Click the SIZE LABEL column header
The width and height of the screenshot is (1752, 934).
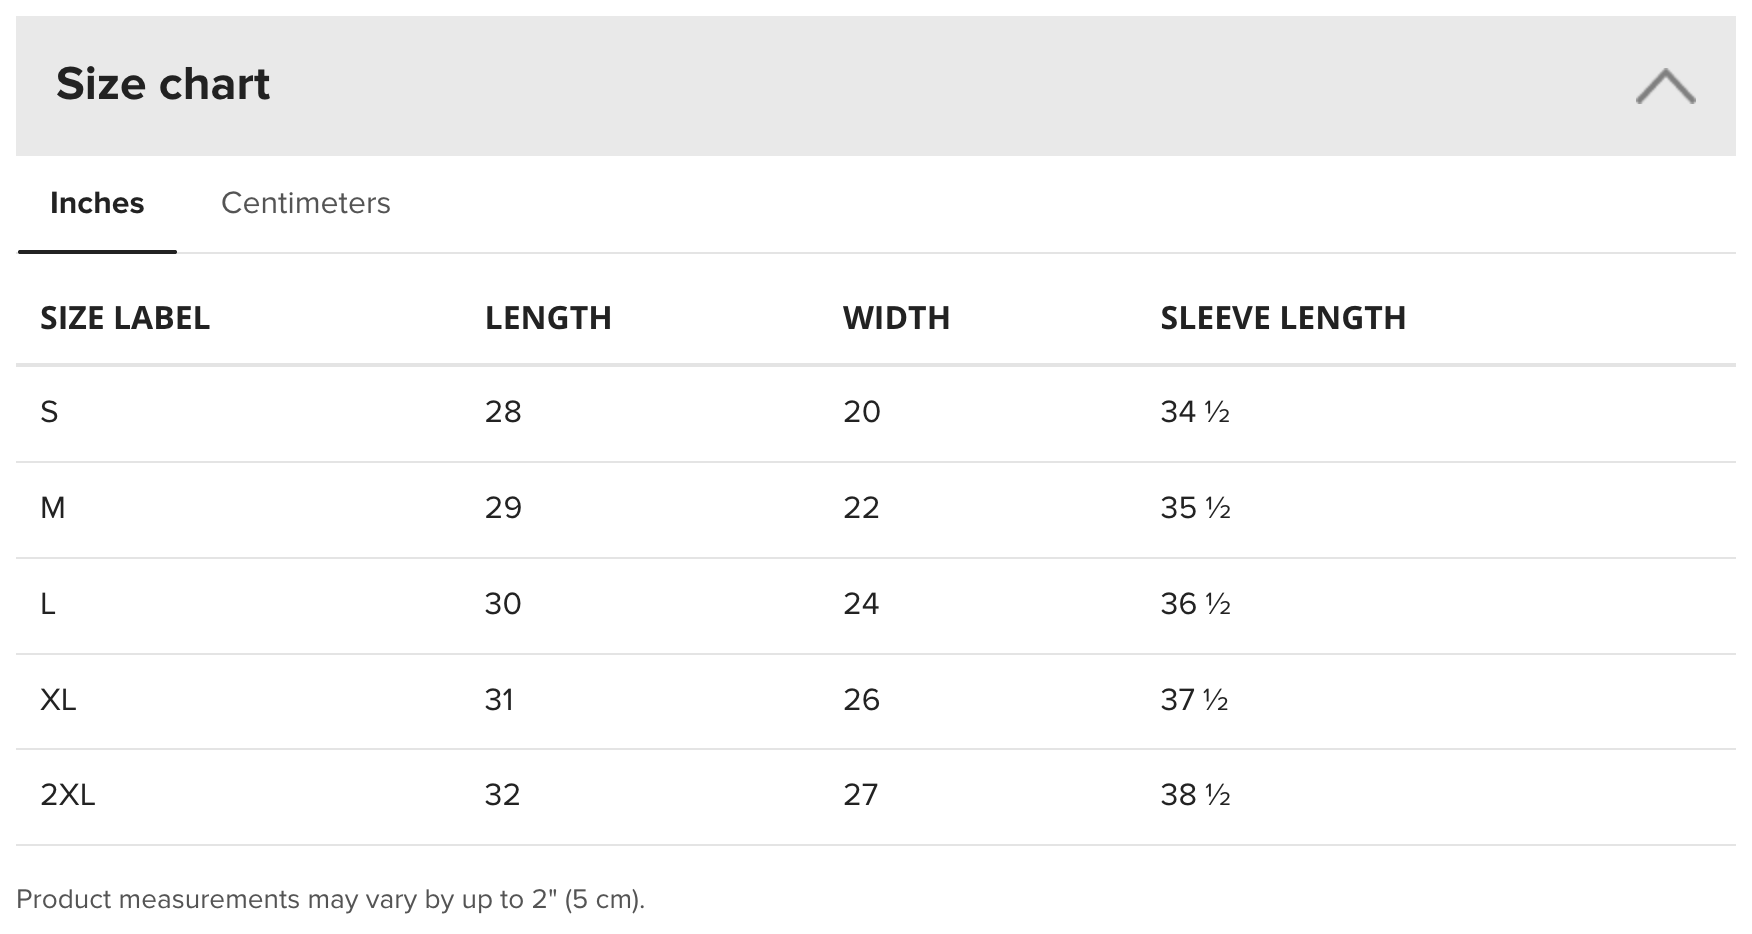point(125,318)
